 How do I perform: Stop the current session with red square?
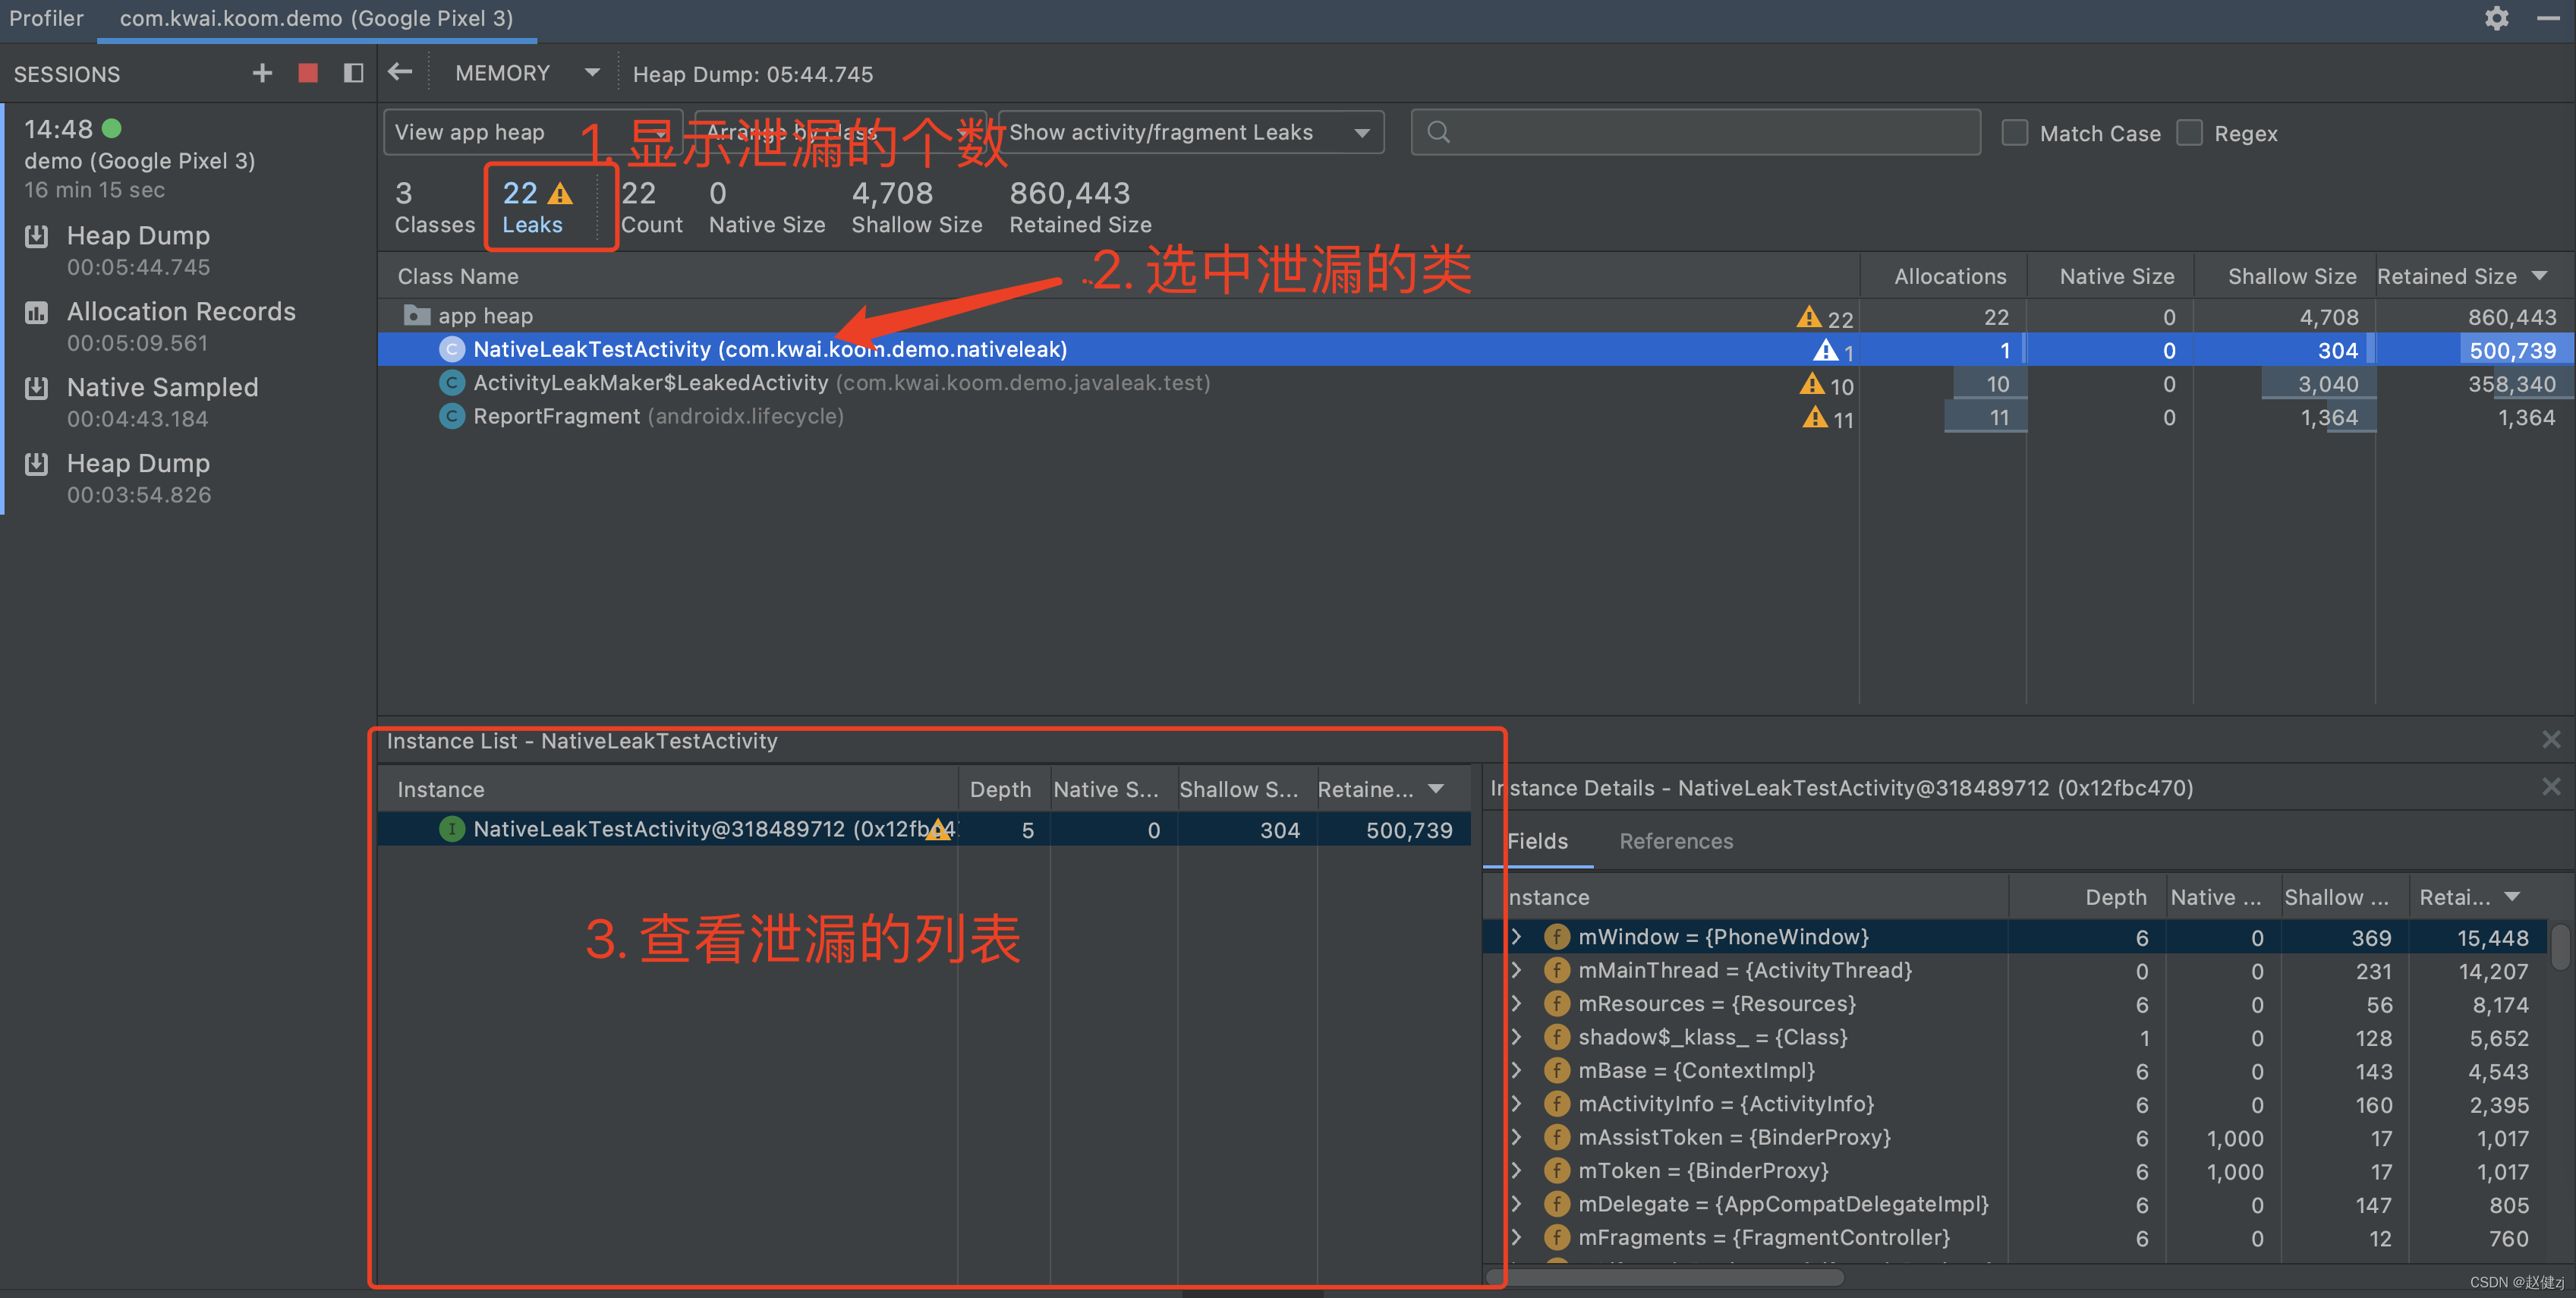308,73
